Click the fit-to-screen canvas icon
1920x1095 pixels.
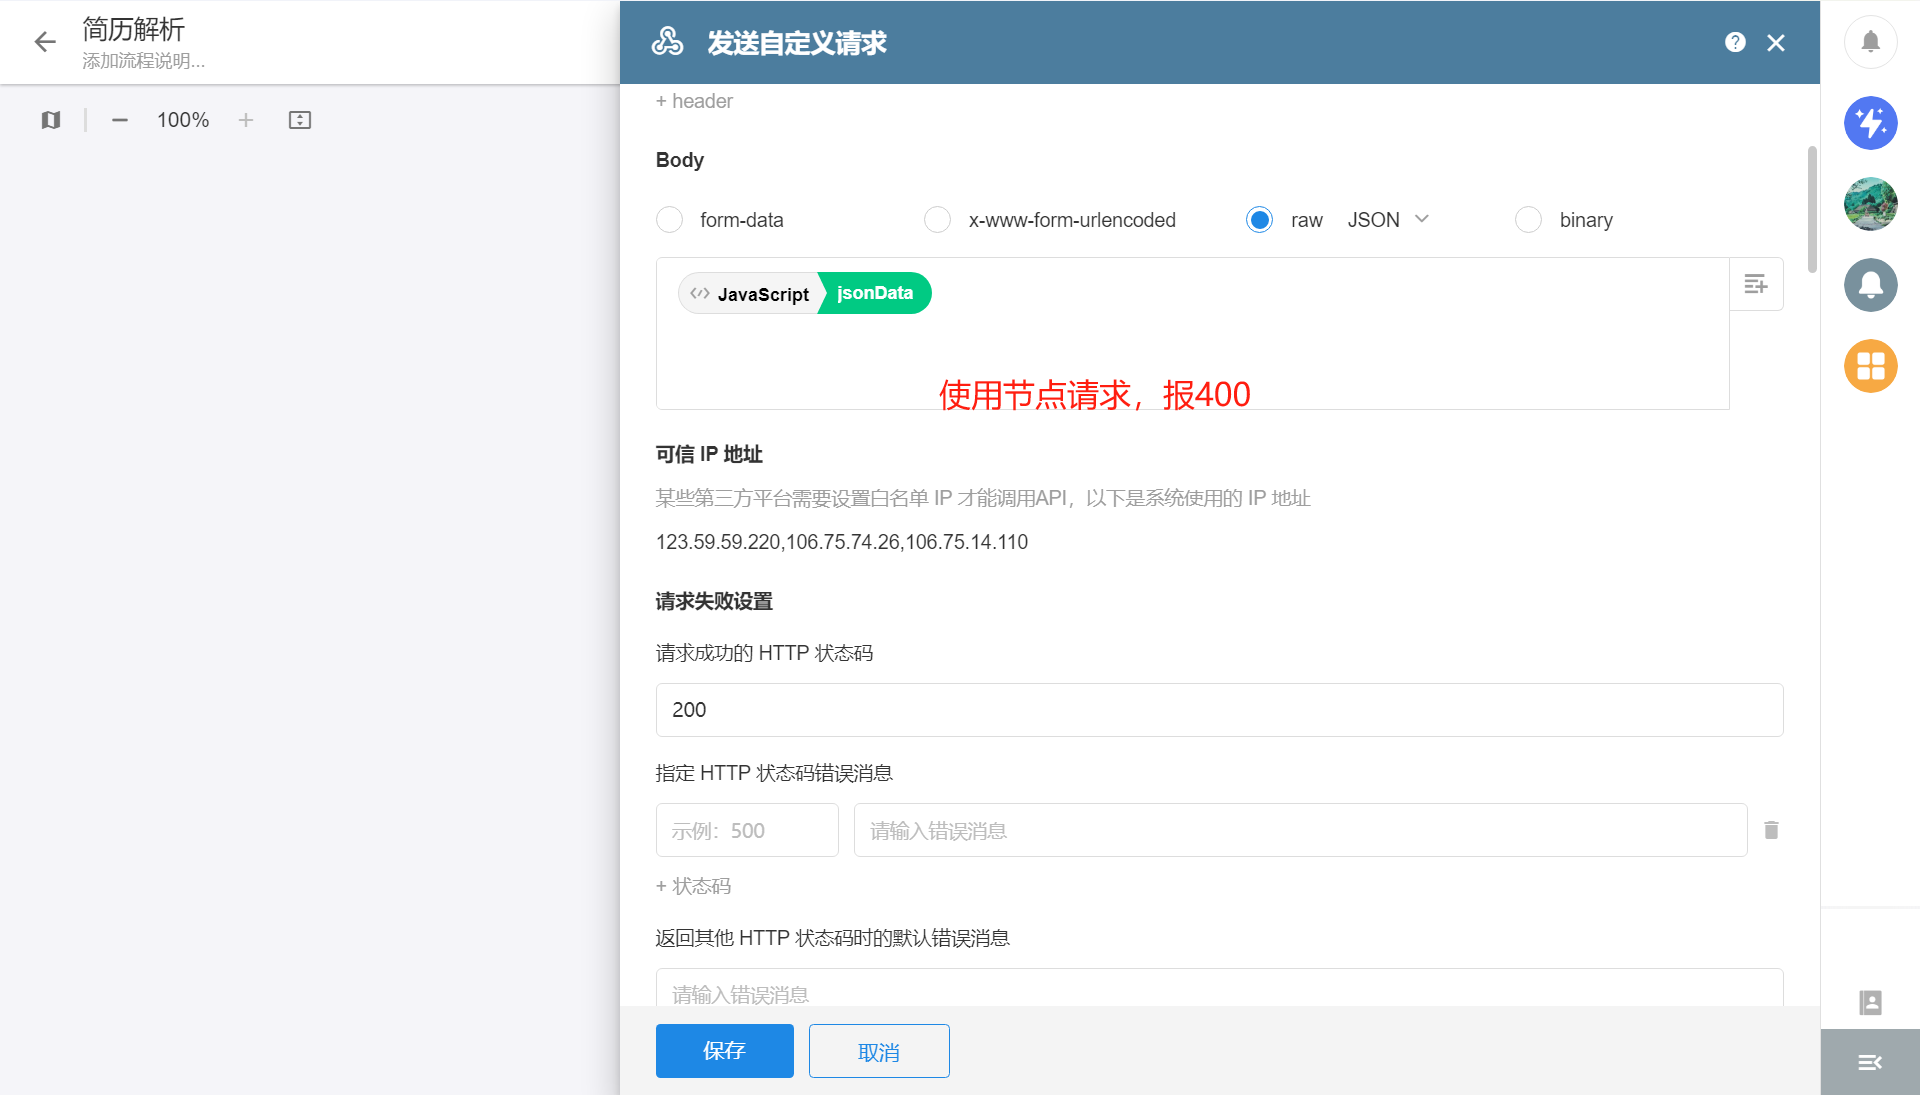300,120
